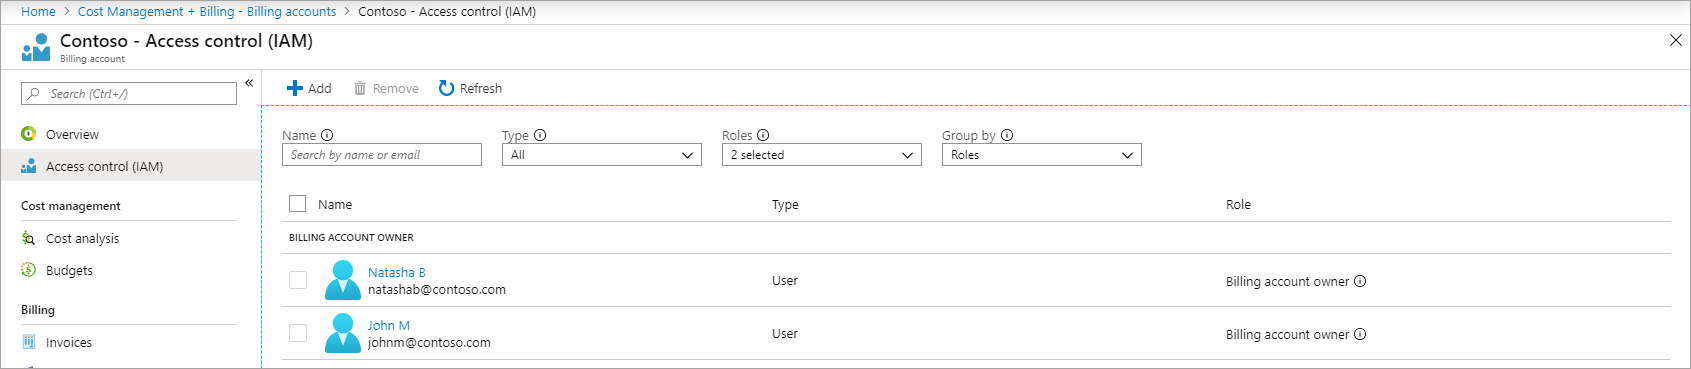Open Budgets menu item
Image resolution: width=1691 pixels, height=369 pixels.
tap(130, 270)
